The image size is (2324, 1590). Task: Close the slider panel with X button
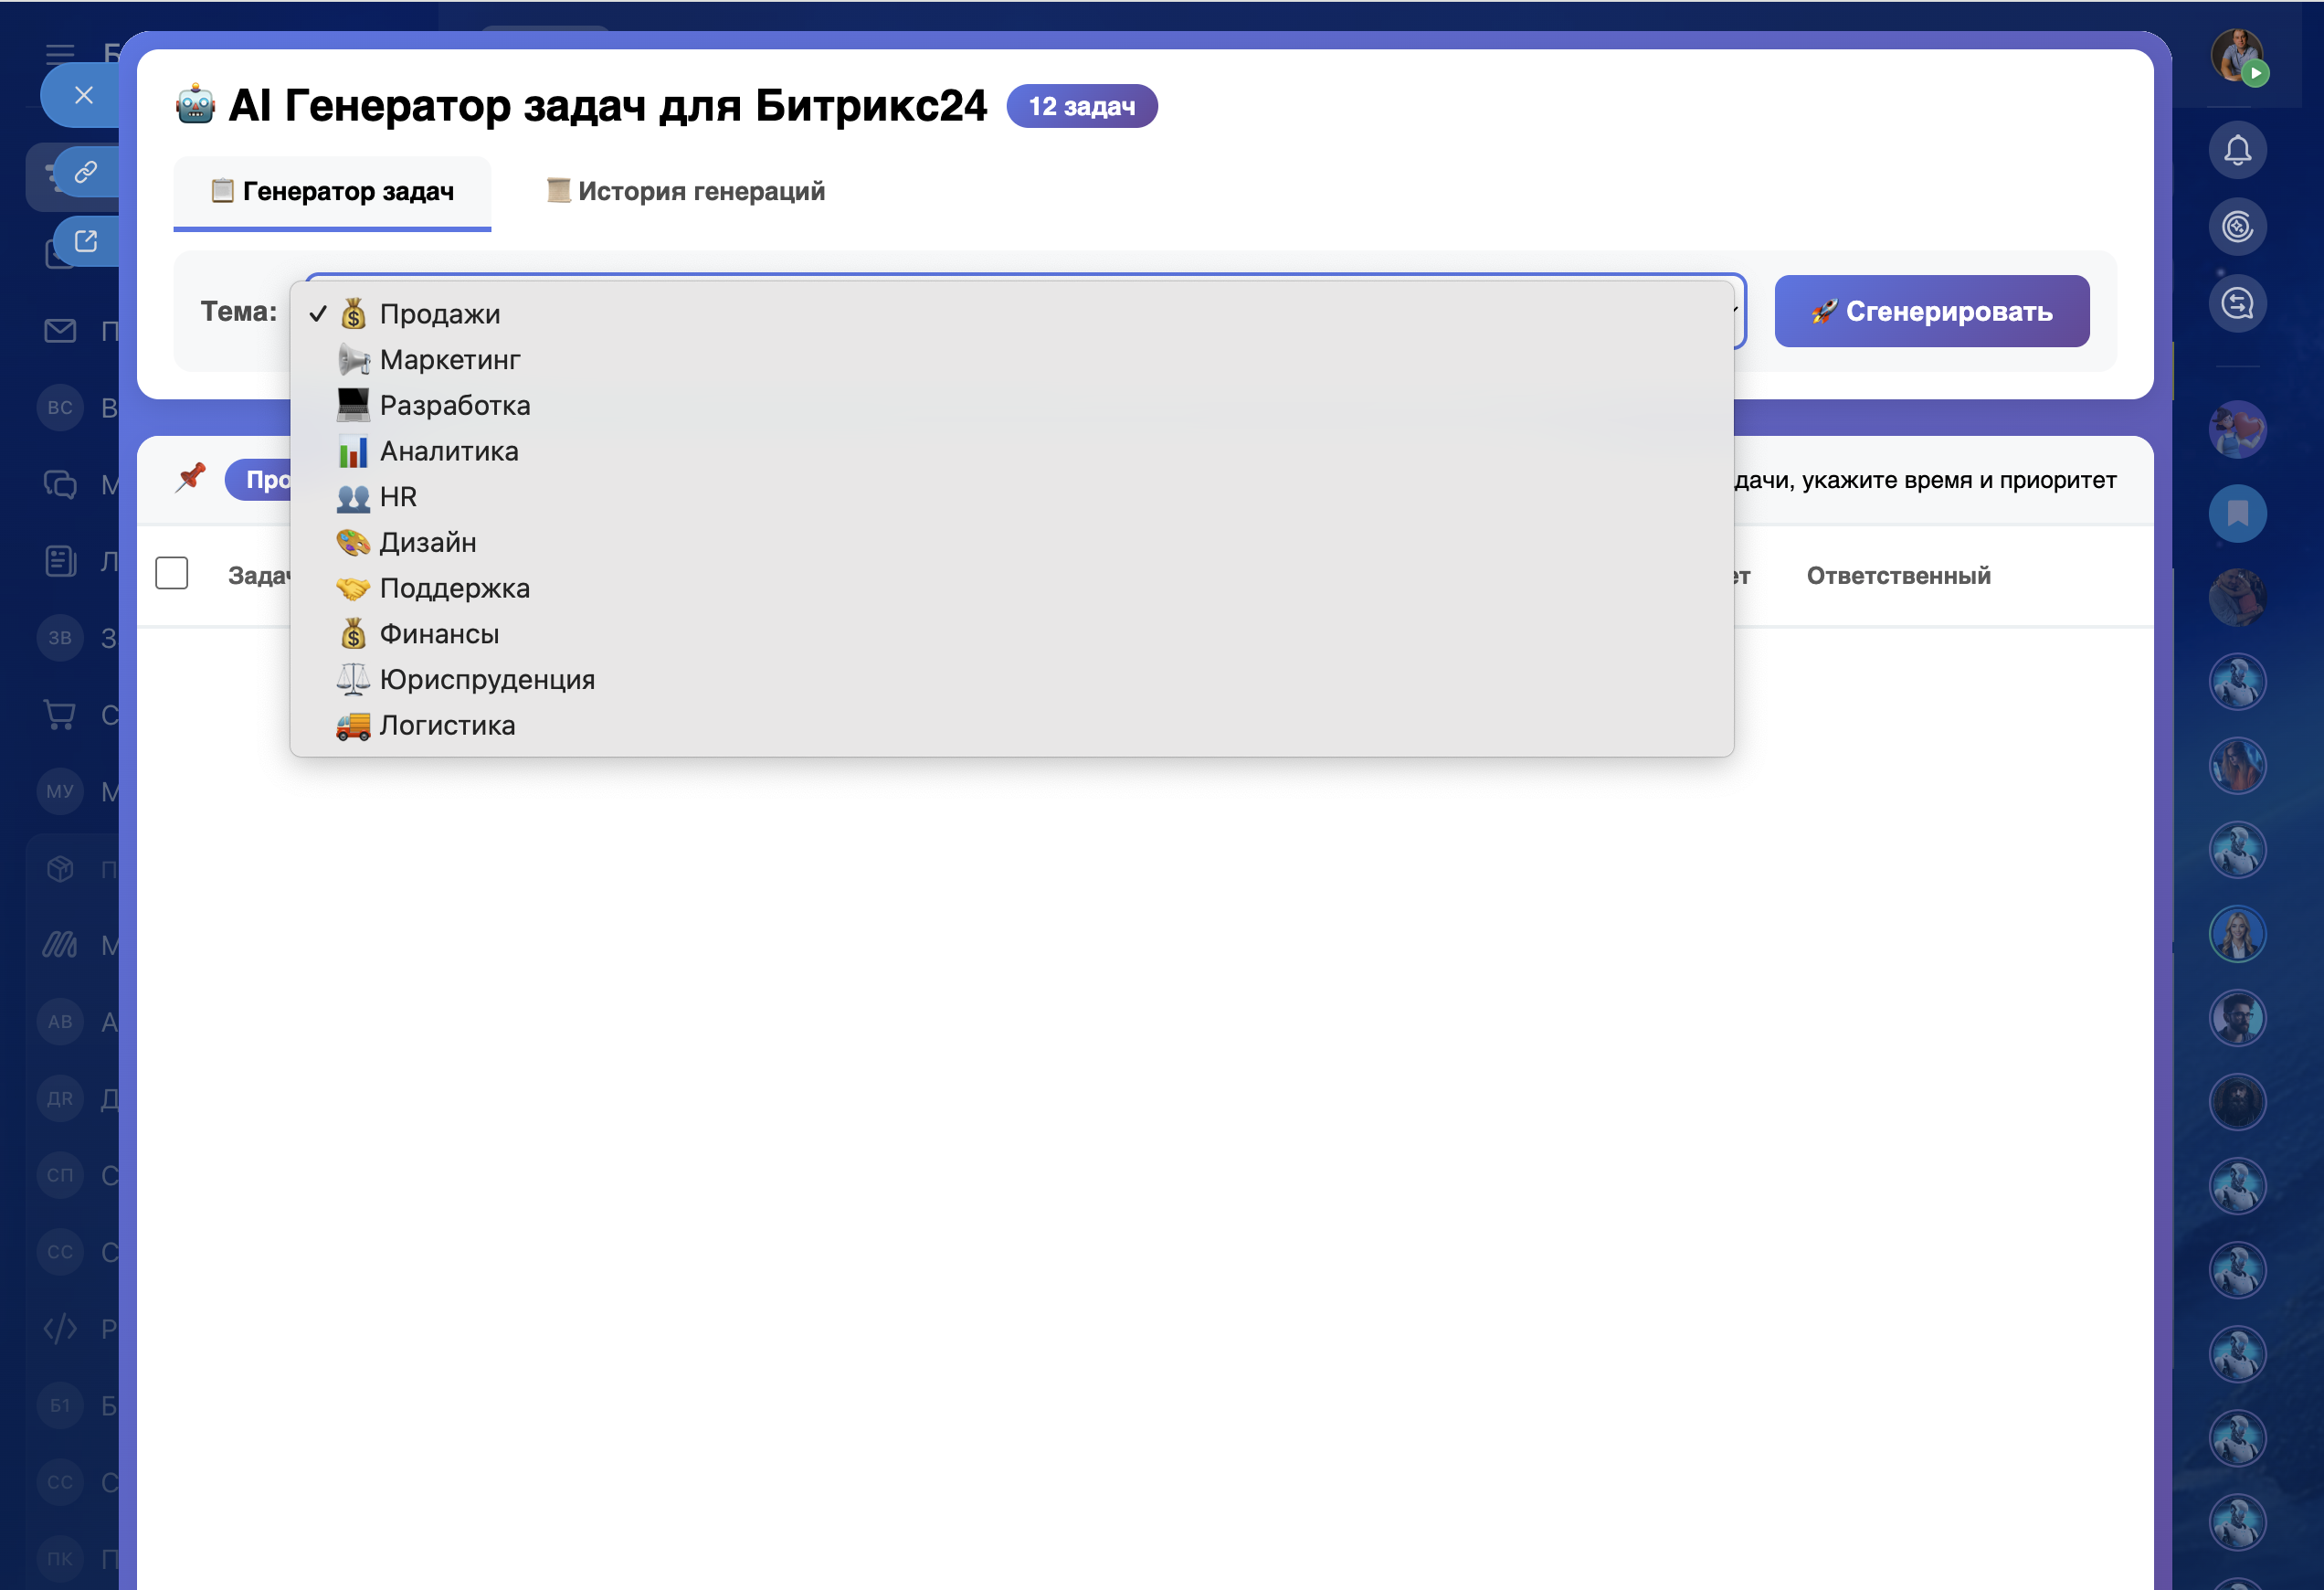coord(84,95)
